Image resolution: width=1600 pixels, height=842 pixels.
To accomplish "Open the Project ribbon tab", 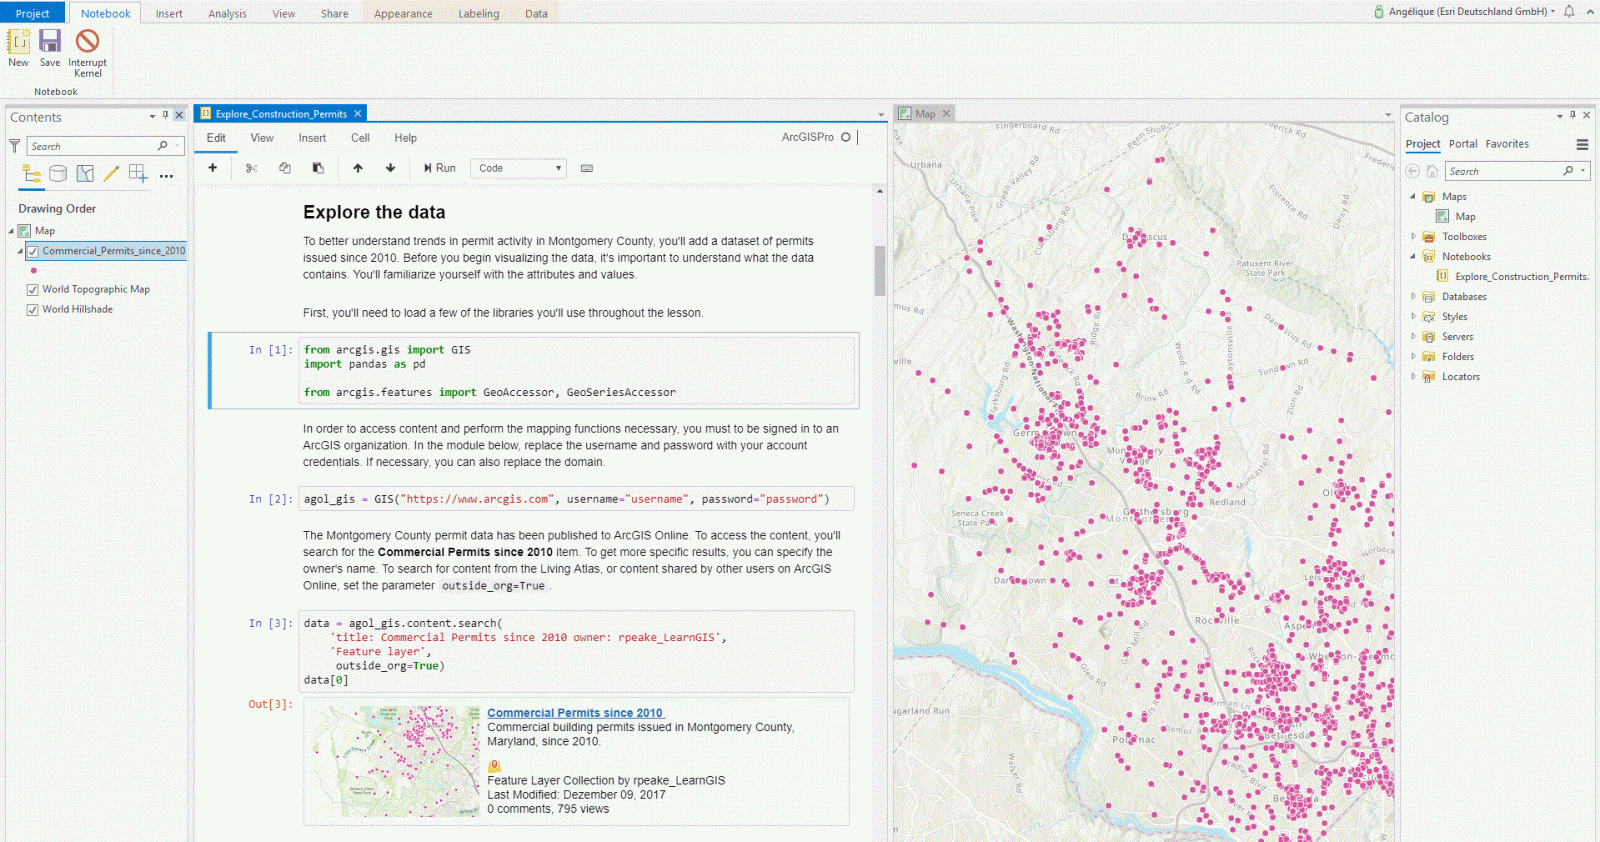I will click(33, 13).
